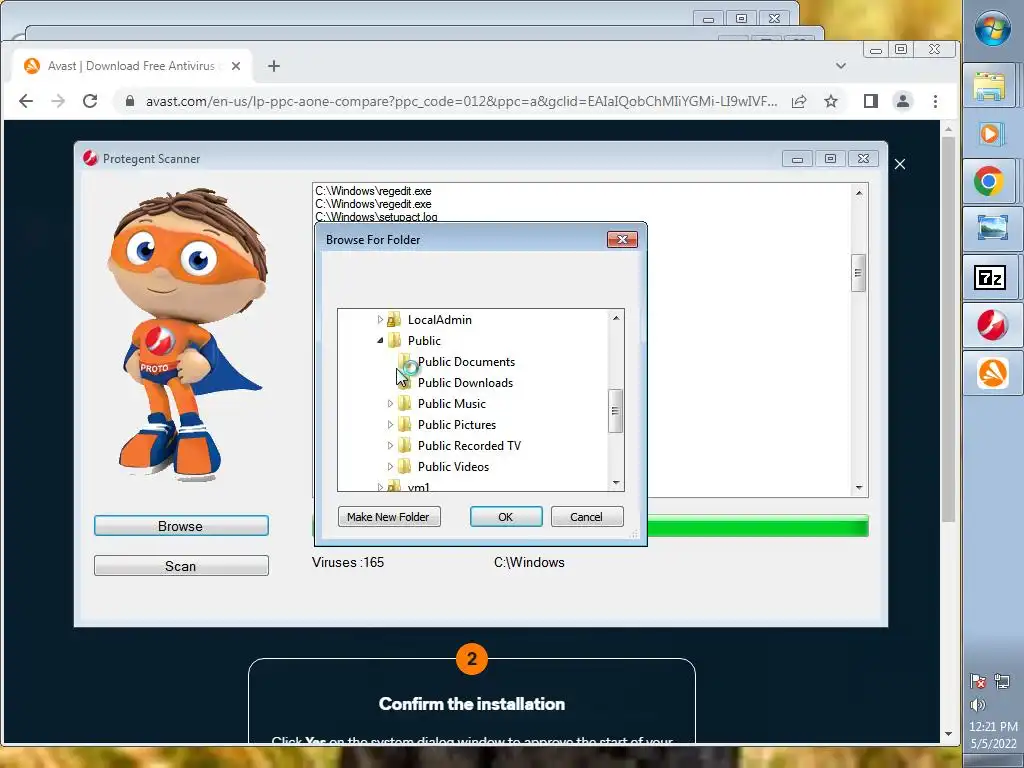Click Chrome taskbar icon
Image resolution: width=1024 pixels, height=768 pixels.
pos(989,182)
